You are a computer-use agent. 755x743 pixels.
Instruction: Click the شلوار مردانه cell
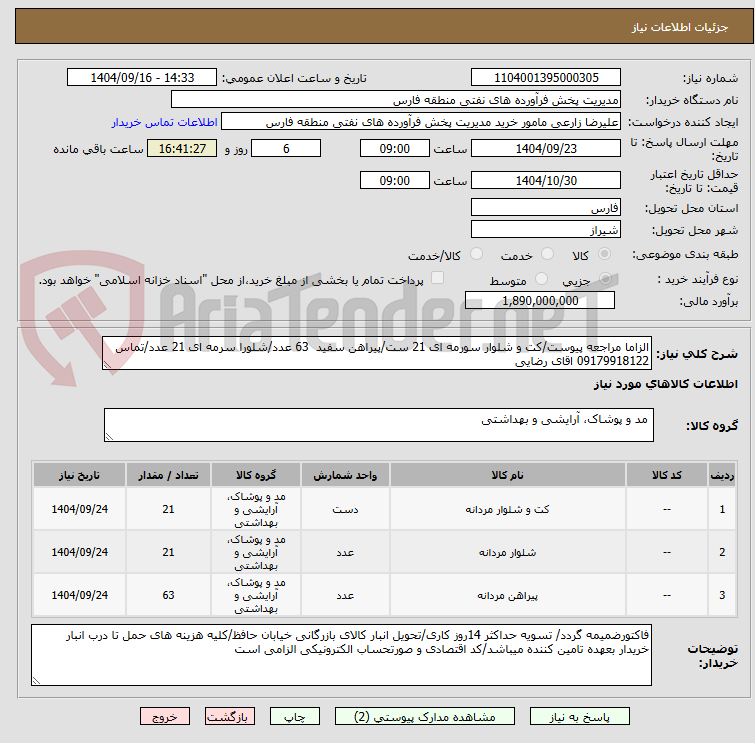pos(508,552)
